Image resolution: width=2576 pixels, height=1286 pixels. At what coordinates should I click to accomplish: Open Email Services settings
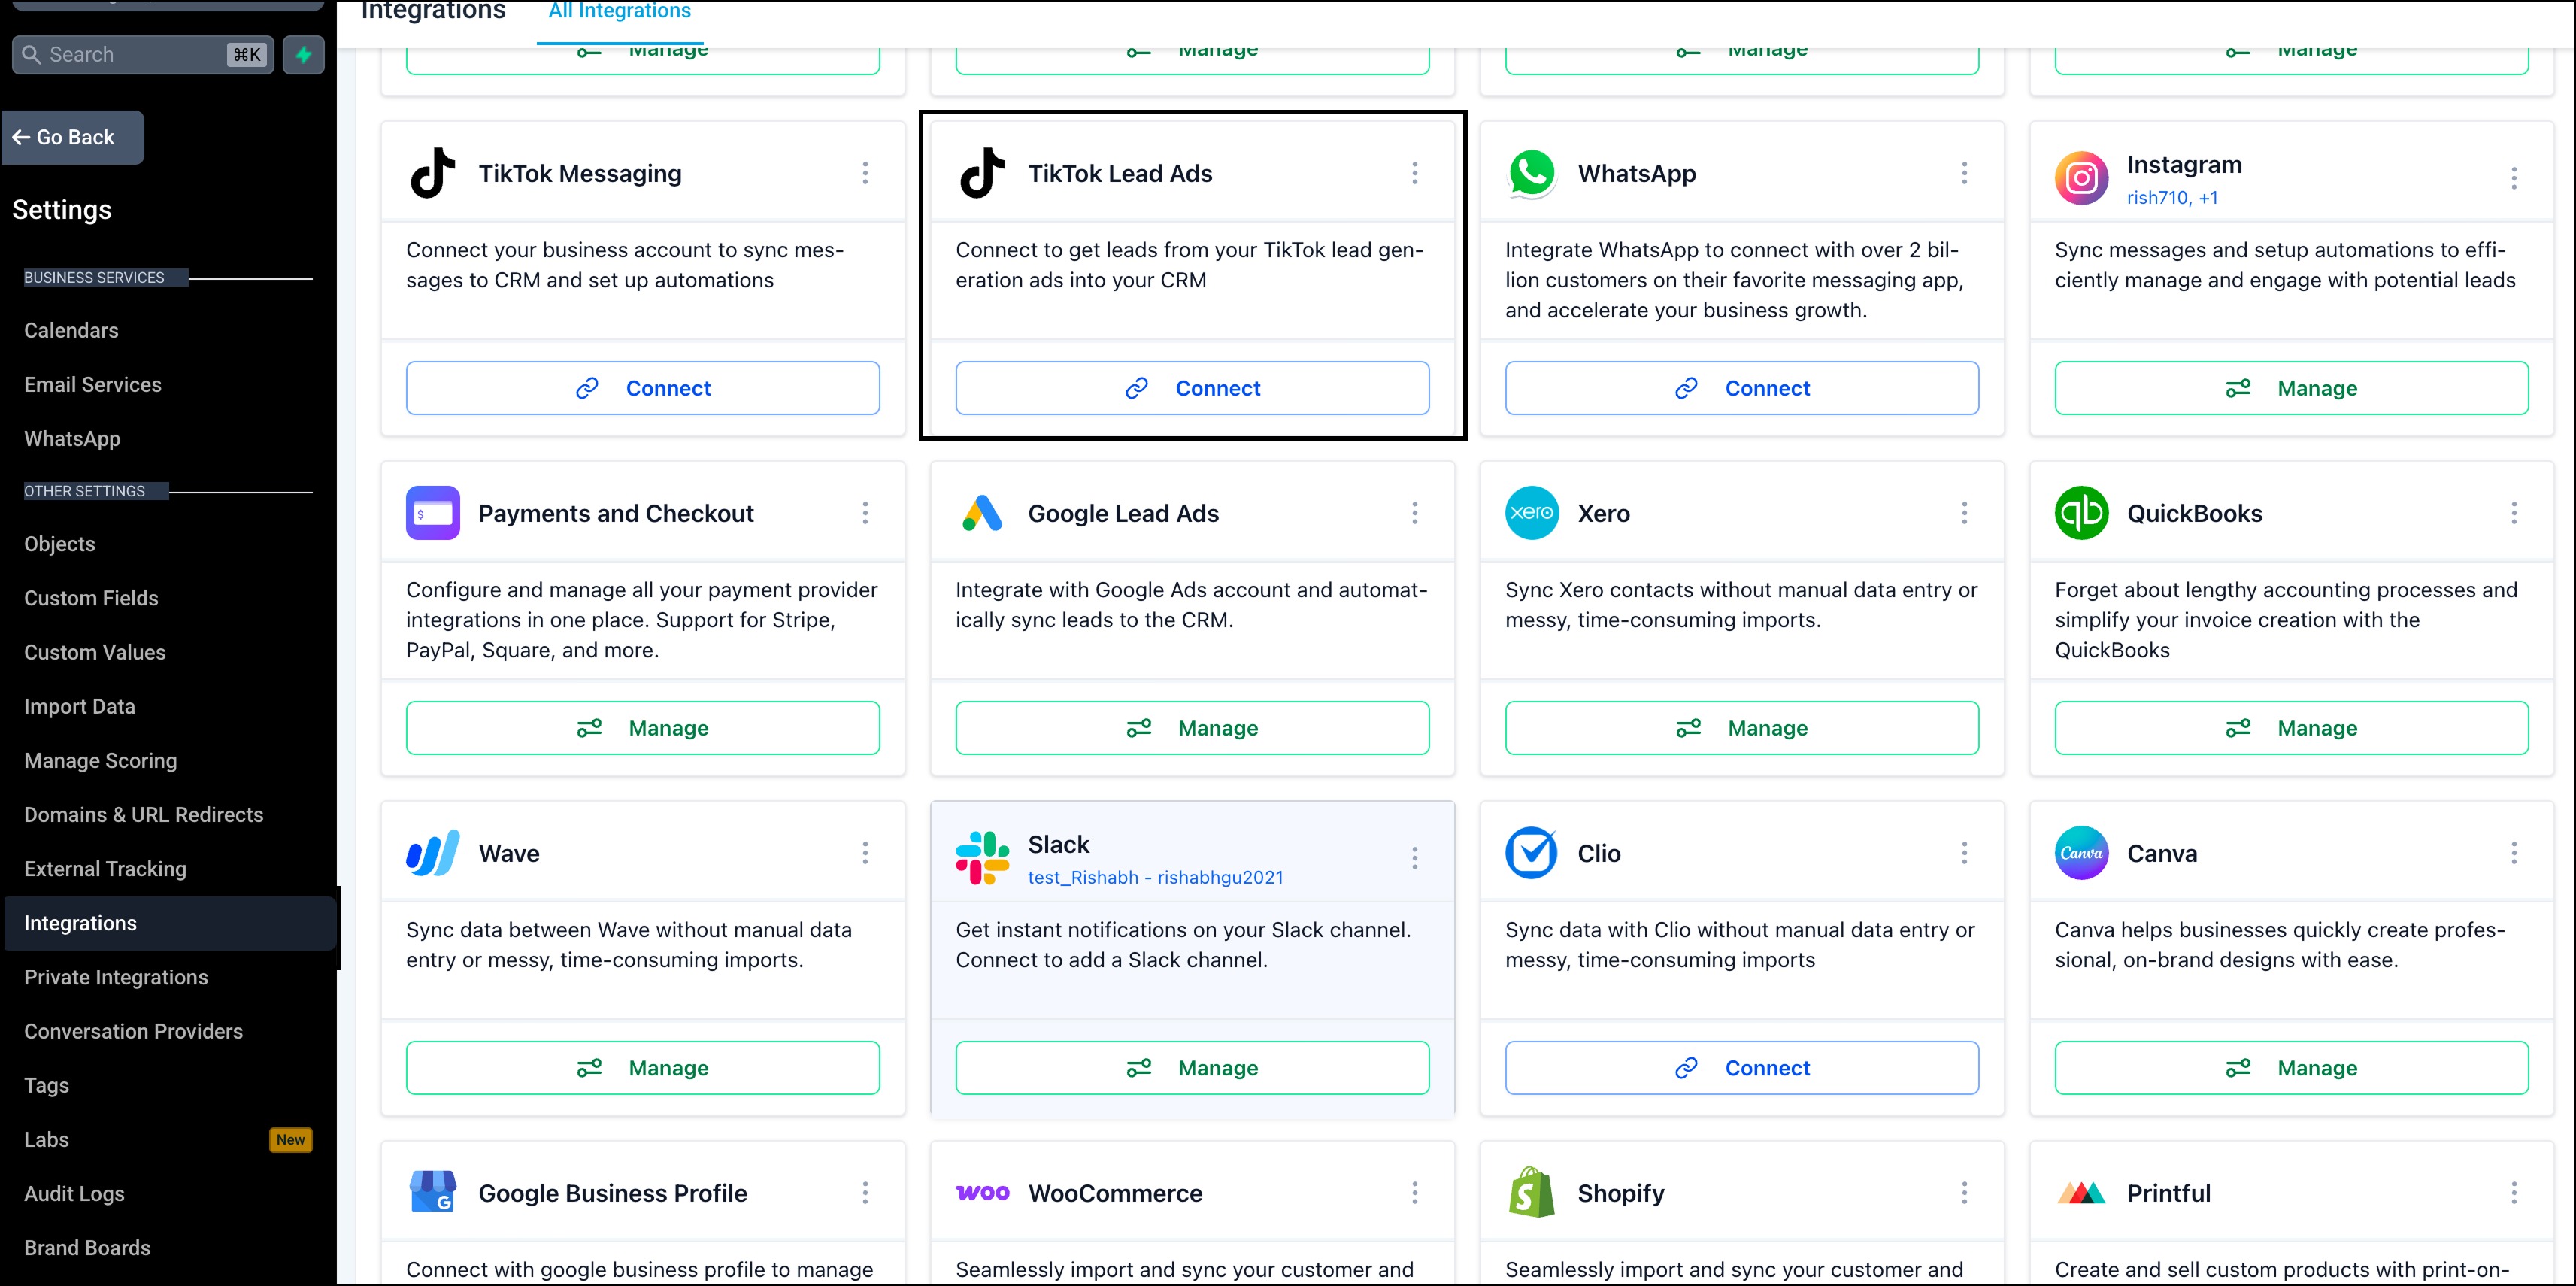tap(92, 384)
